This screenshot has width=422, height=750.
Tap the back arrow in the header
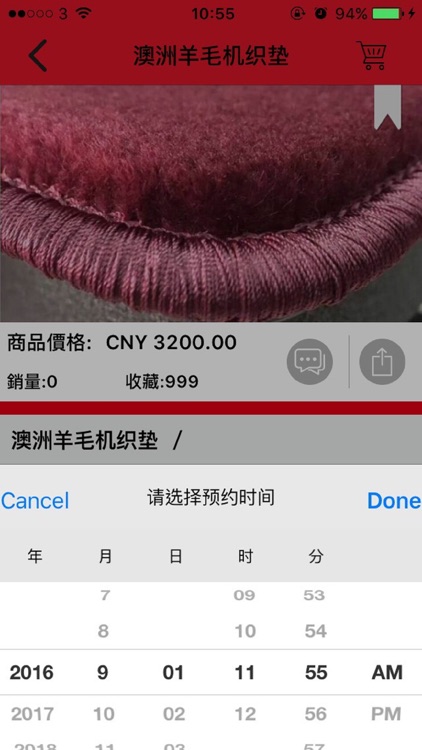[x=37, y=55]
